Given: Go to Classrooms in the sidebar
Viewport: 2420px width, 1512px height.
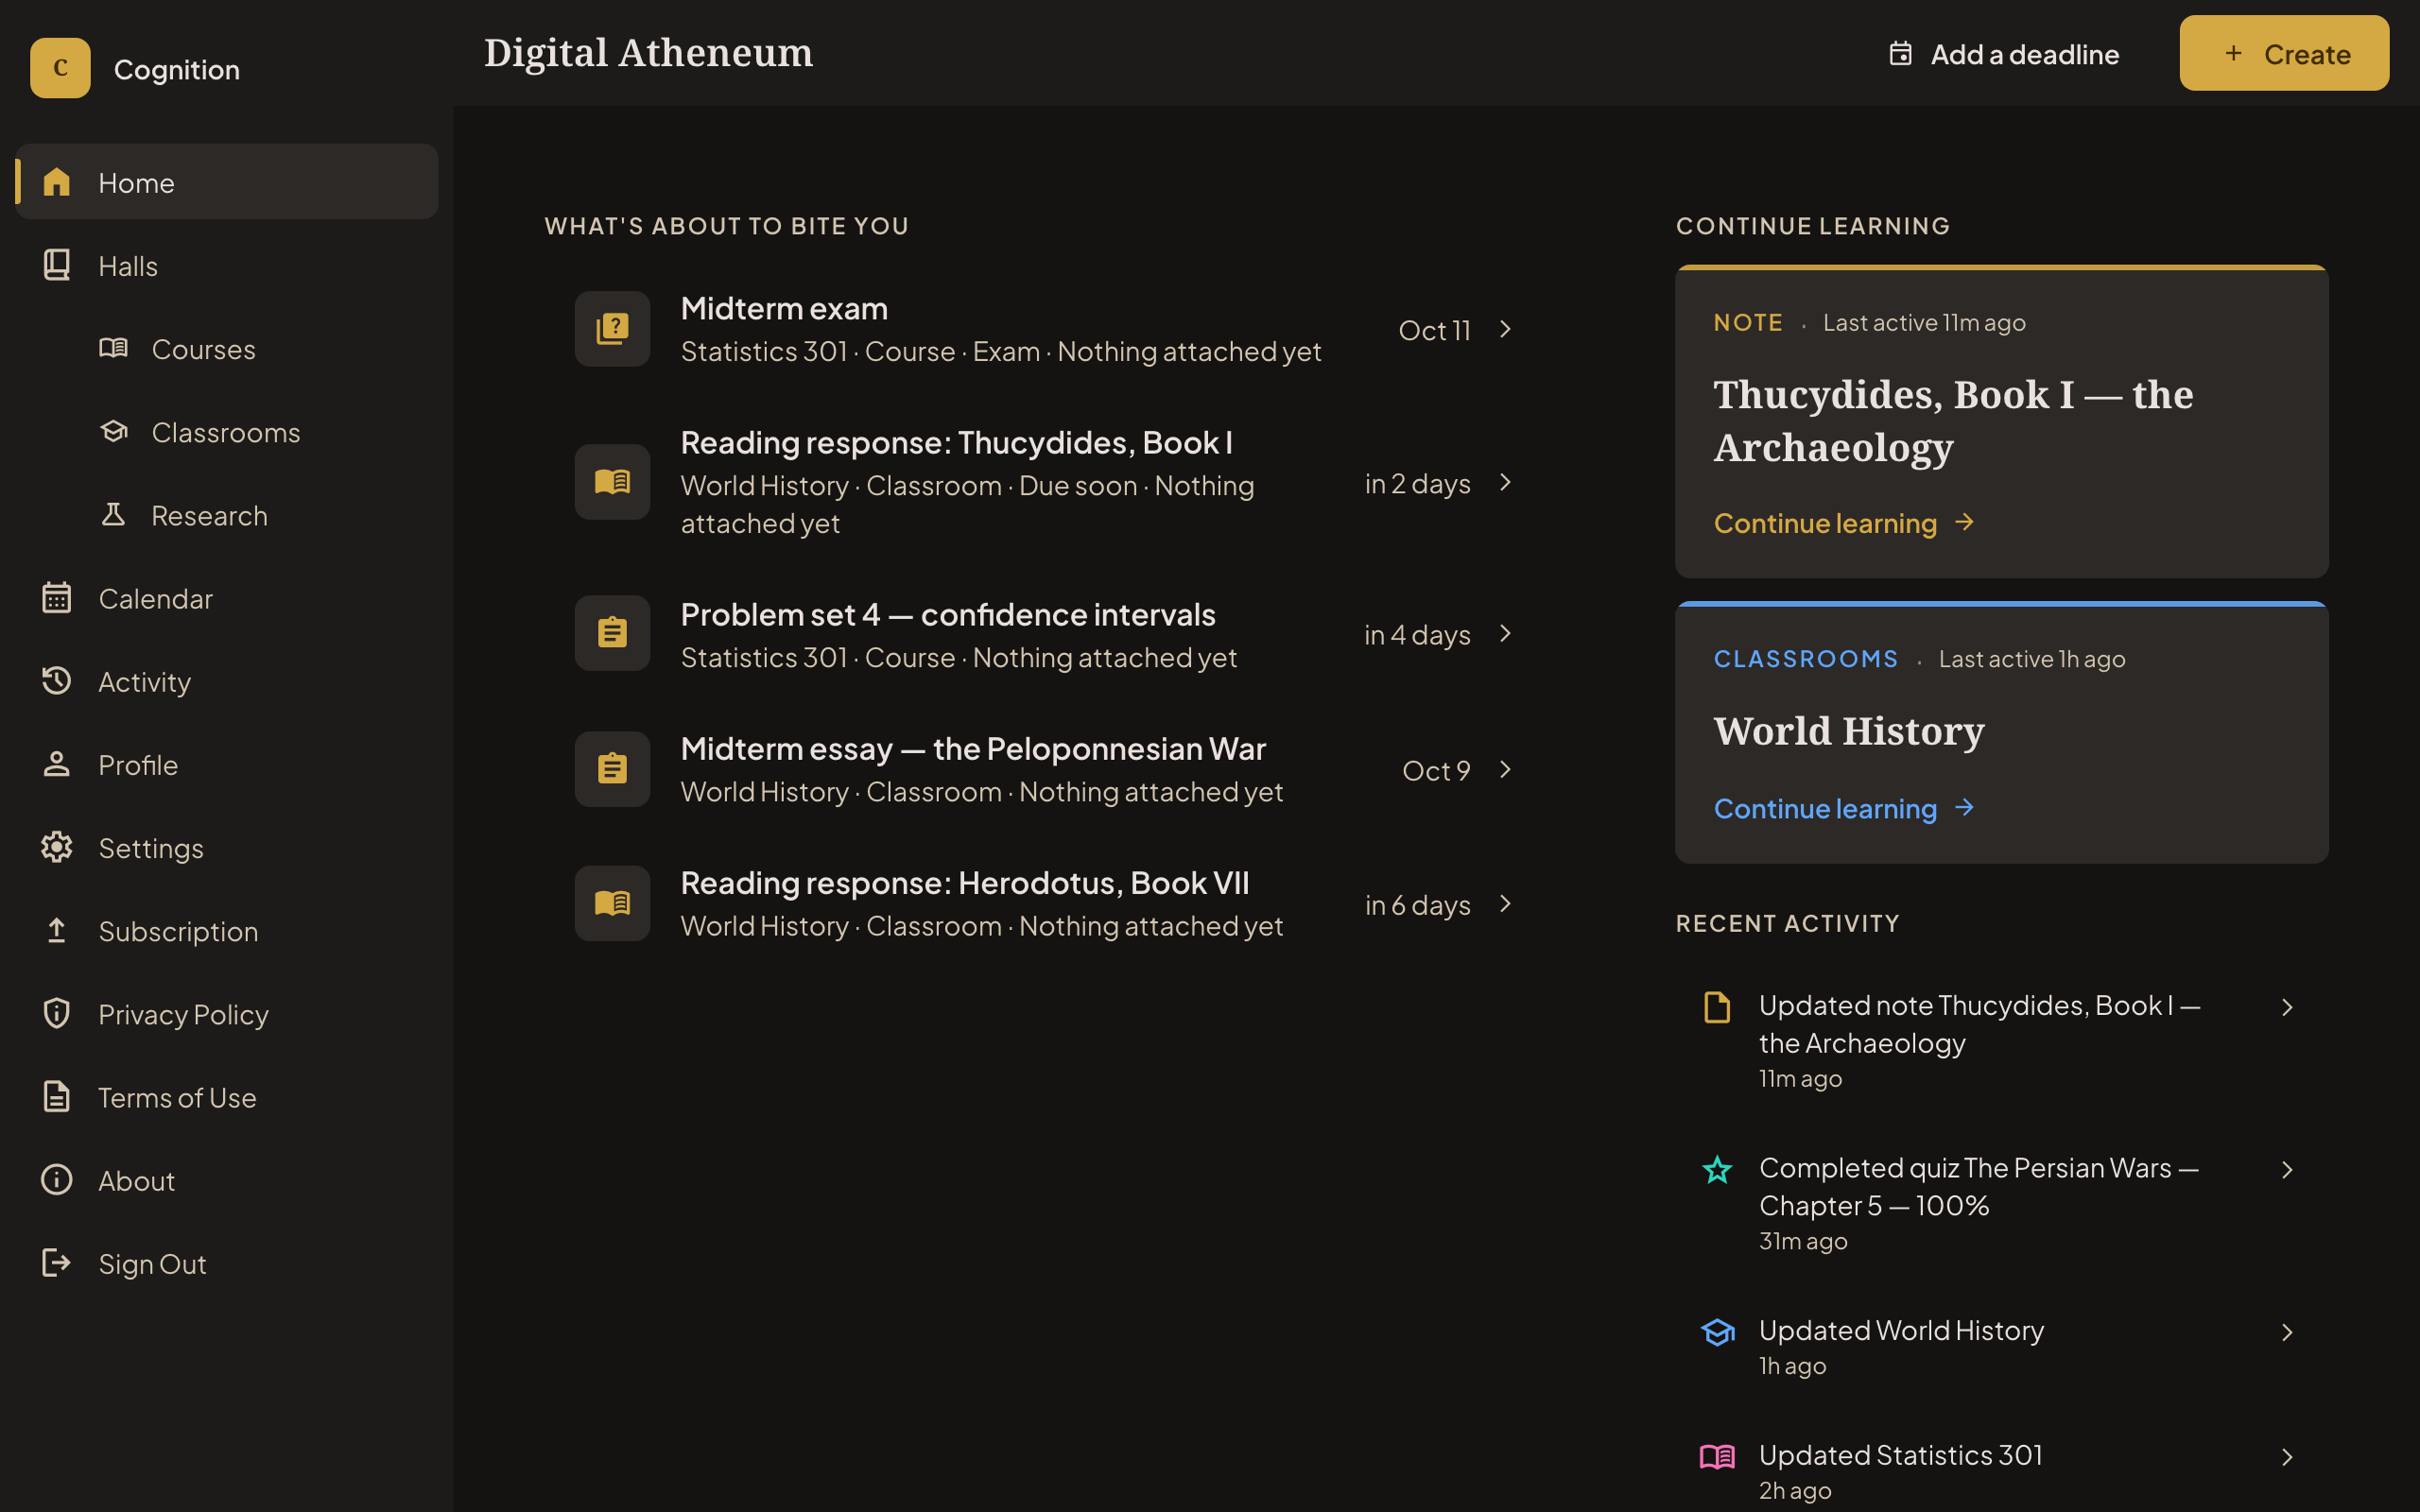Looking at the screenshot, I should pos(227,432).
